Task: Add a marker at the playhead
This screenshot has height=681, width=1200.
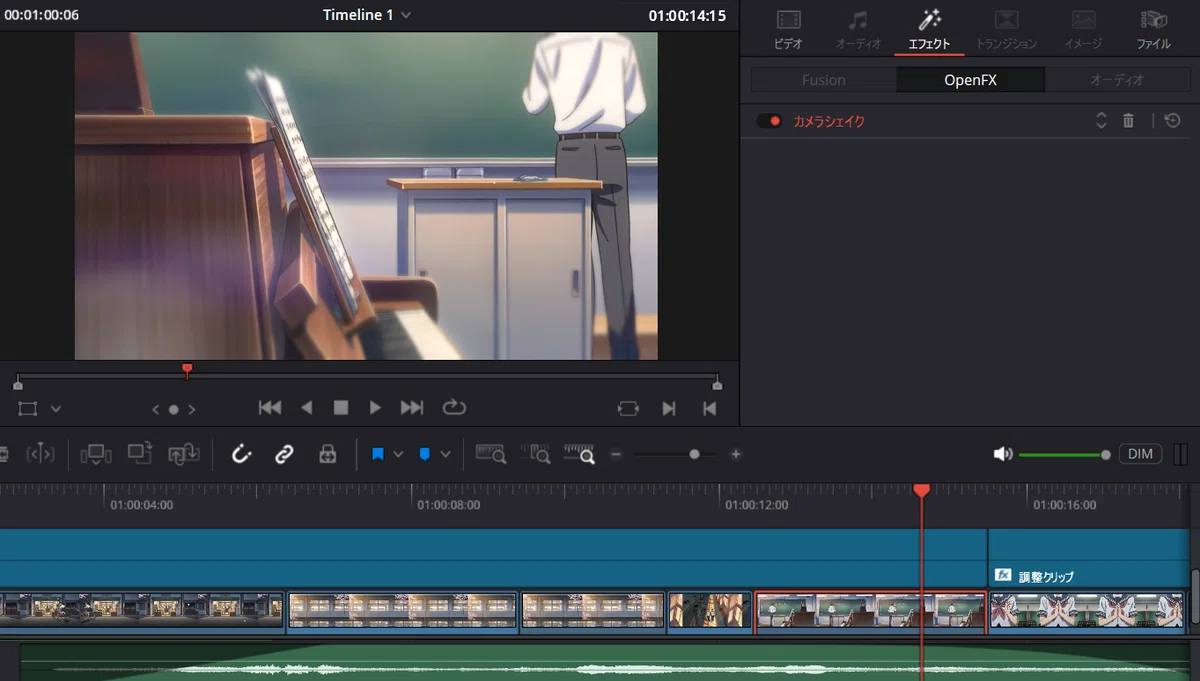Action: 424,454
